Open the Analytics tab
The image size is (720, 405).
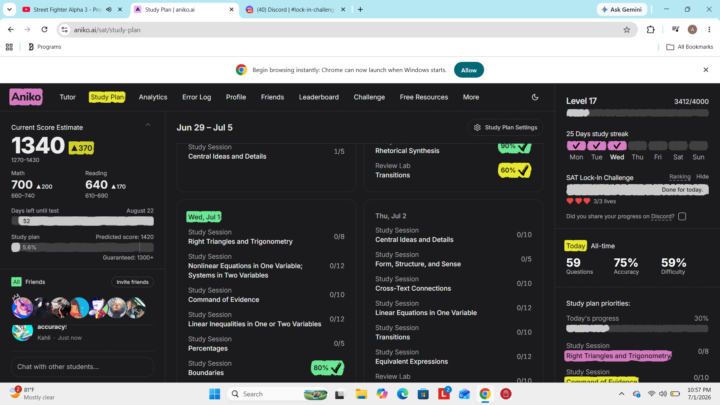coord(153,97)
